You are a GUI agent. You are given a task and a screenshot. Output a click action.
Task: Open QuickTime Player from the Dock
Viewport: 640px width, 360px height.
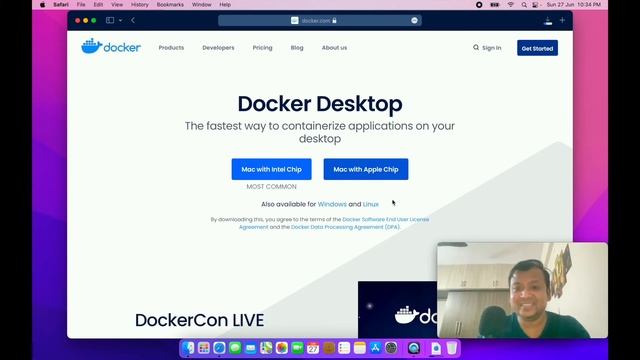pos(414,348)
